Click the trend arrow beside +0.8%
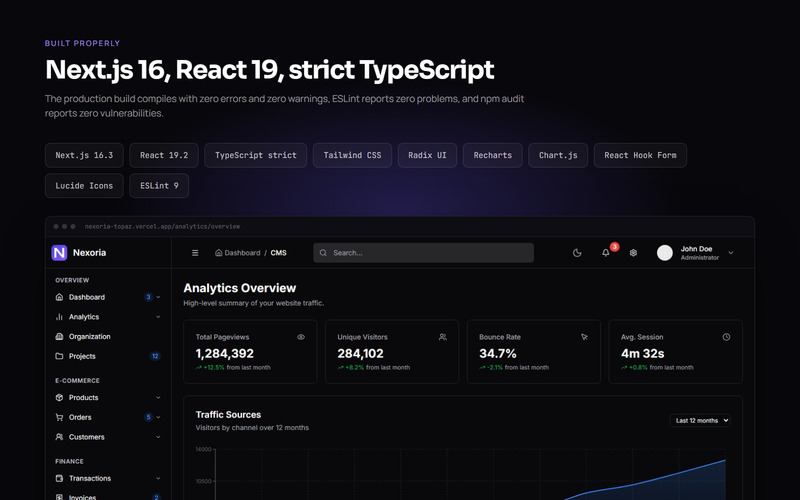Image resolution: width=800 pixels, height=500 pixels. click(x=624, y=367)
